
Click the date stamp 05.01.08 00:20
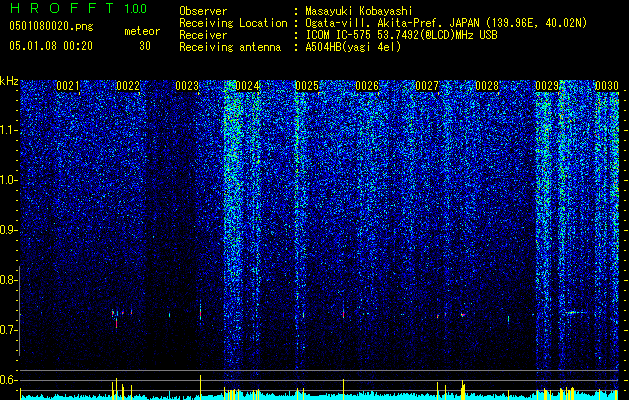[x=51, y=46]
